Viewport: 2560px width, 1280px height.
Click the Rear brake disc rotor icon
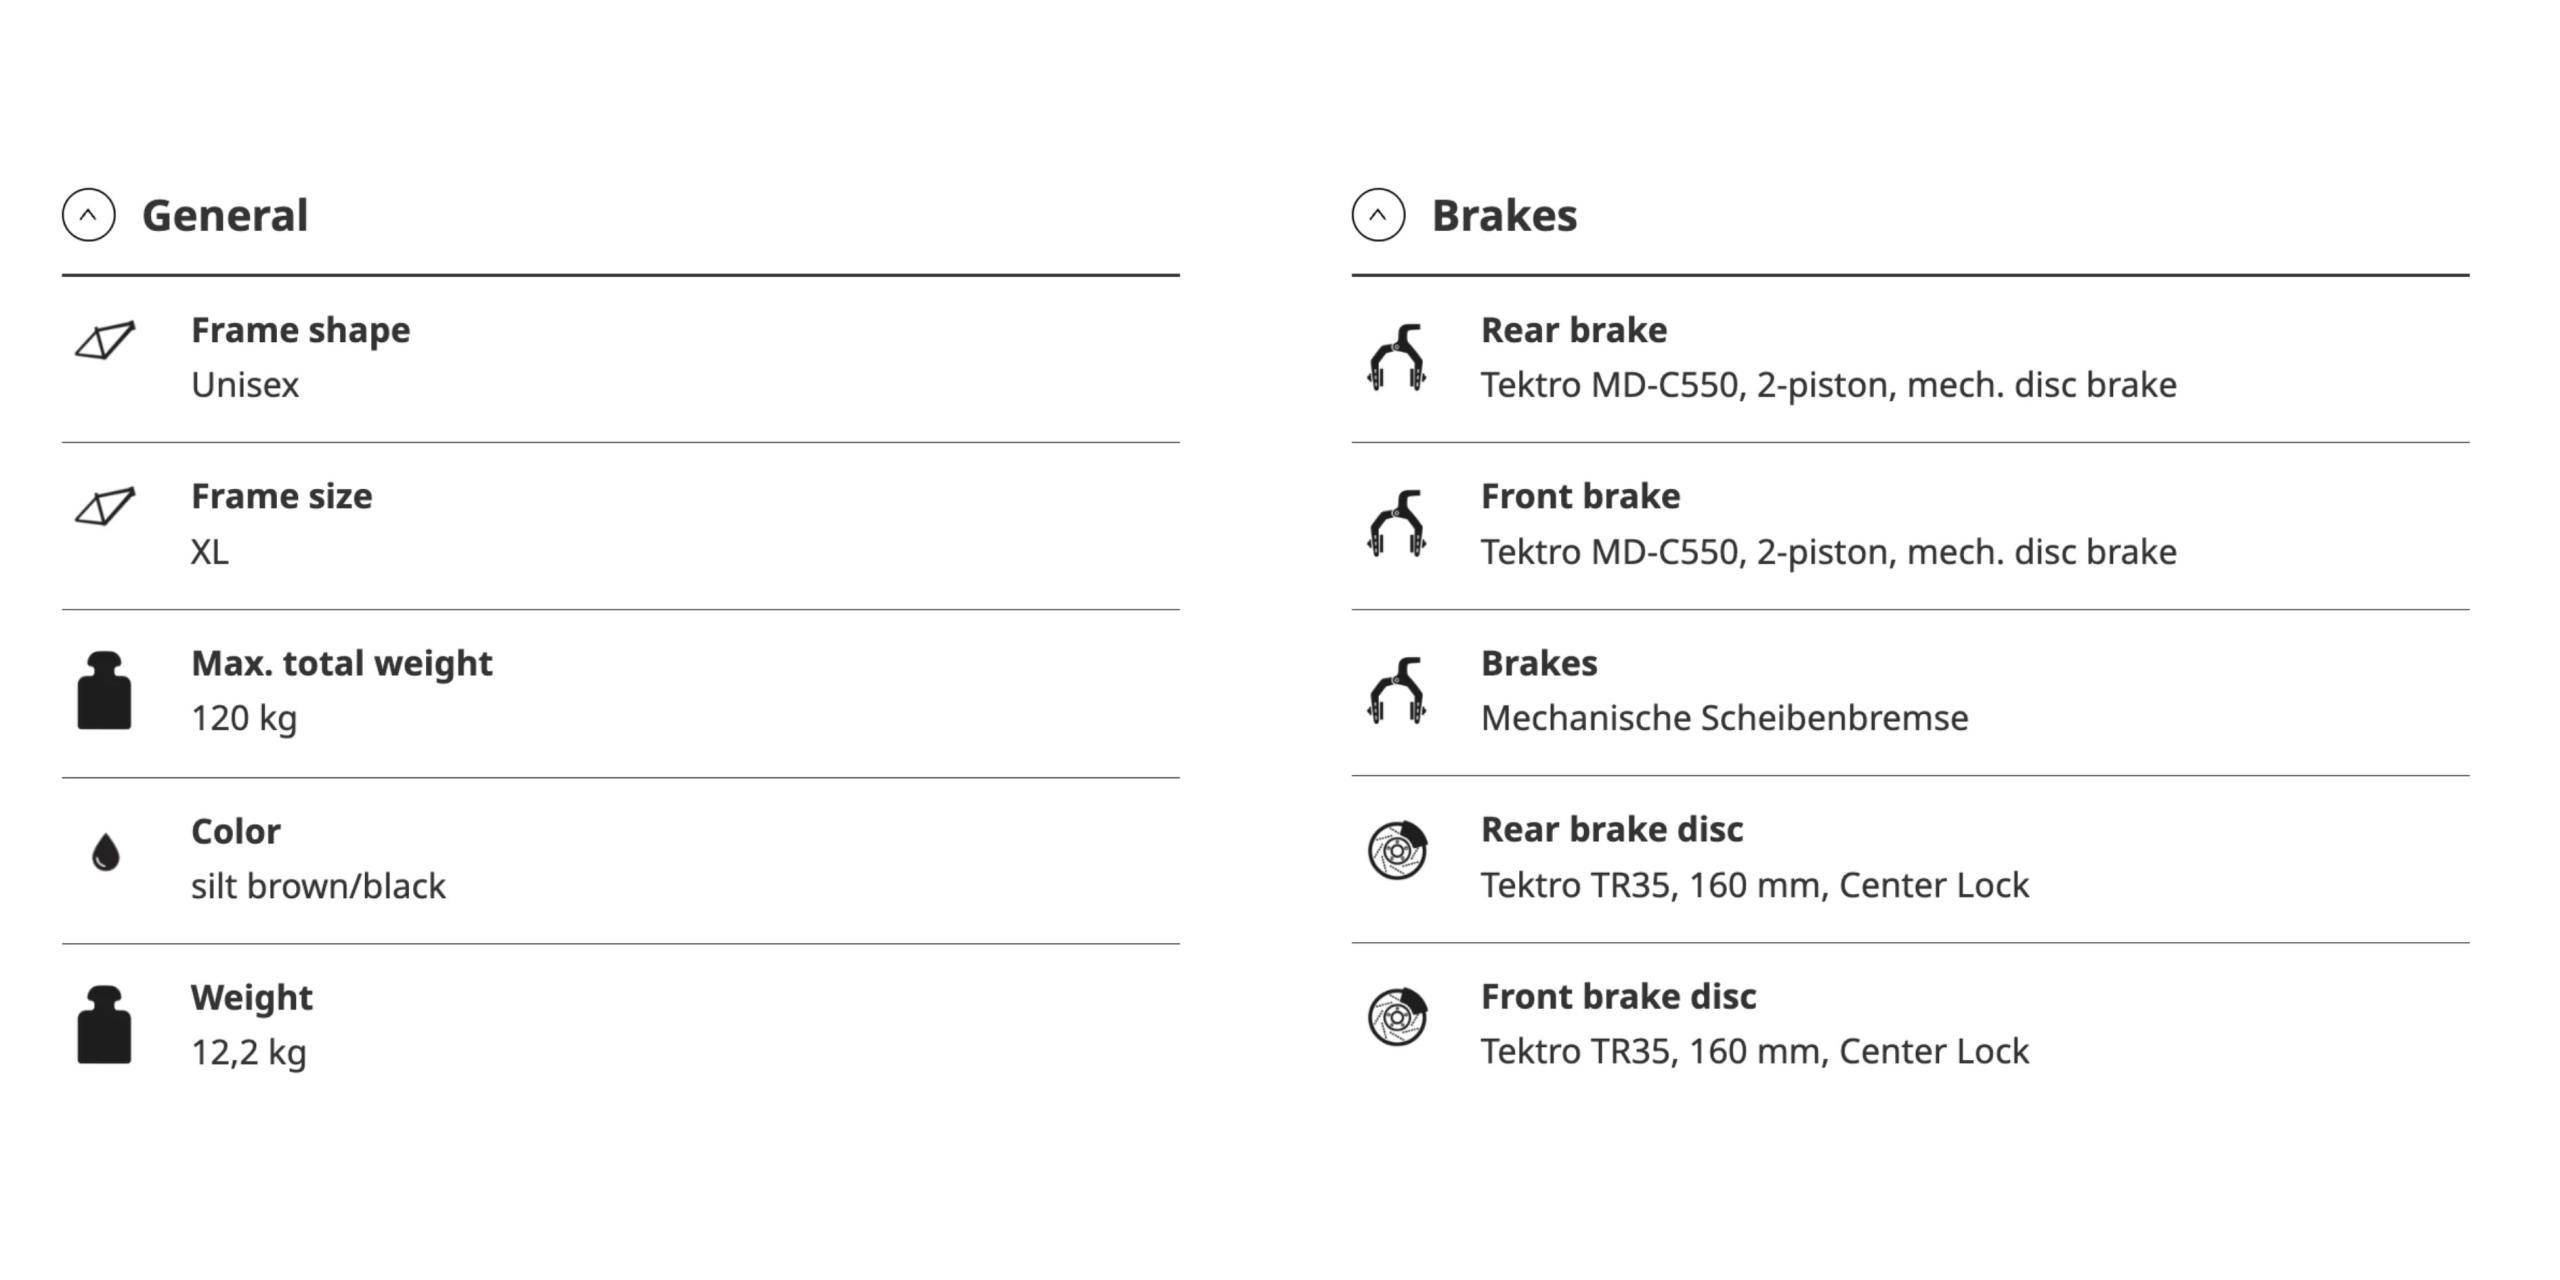click(1397, 850)
